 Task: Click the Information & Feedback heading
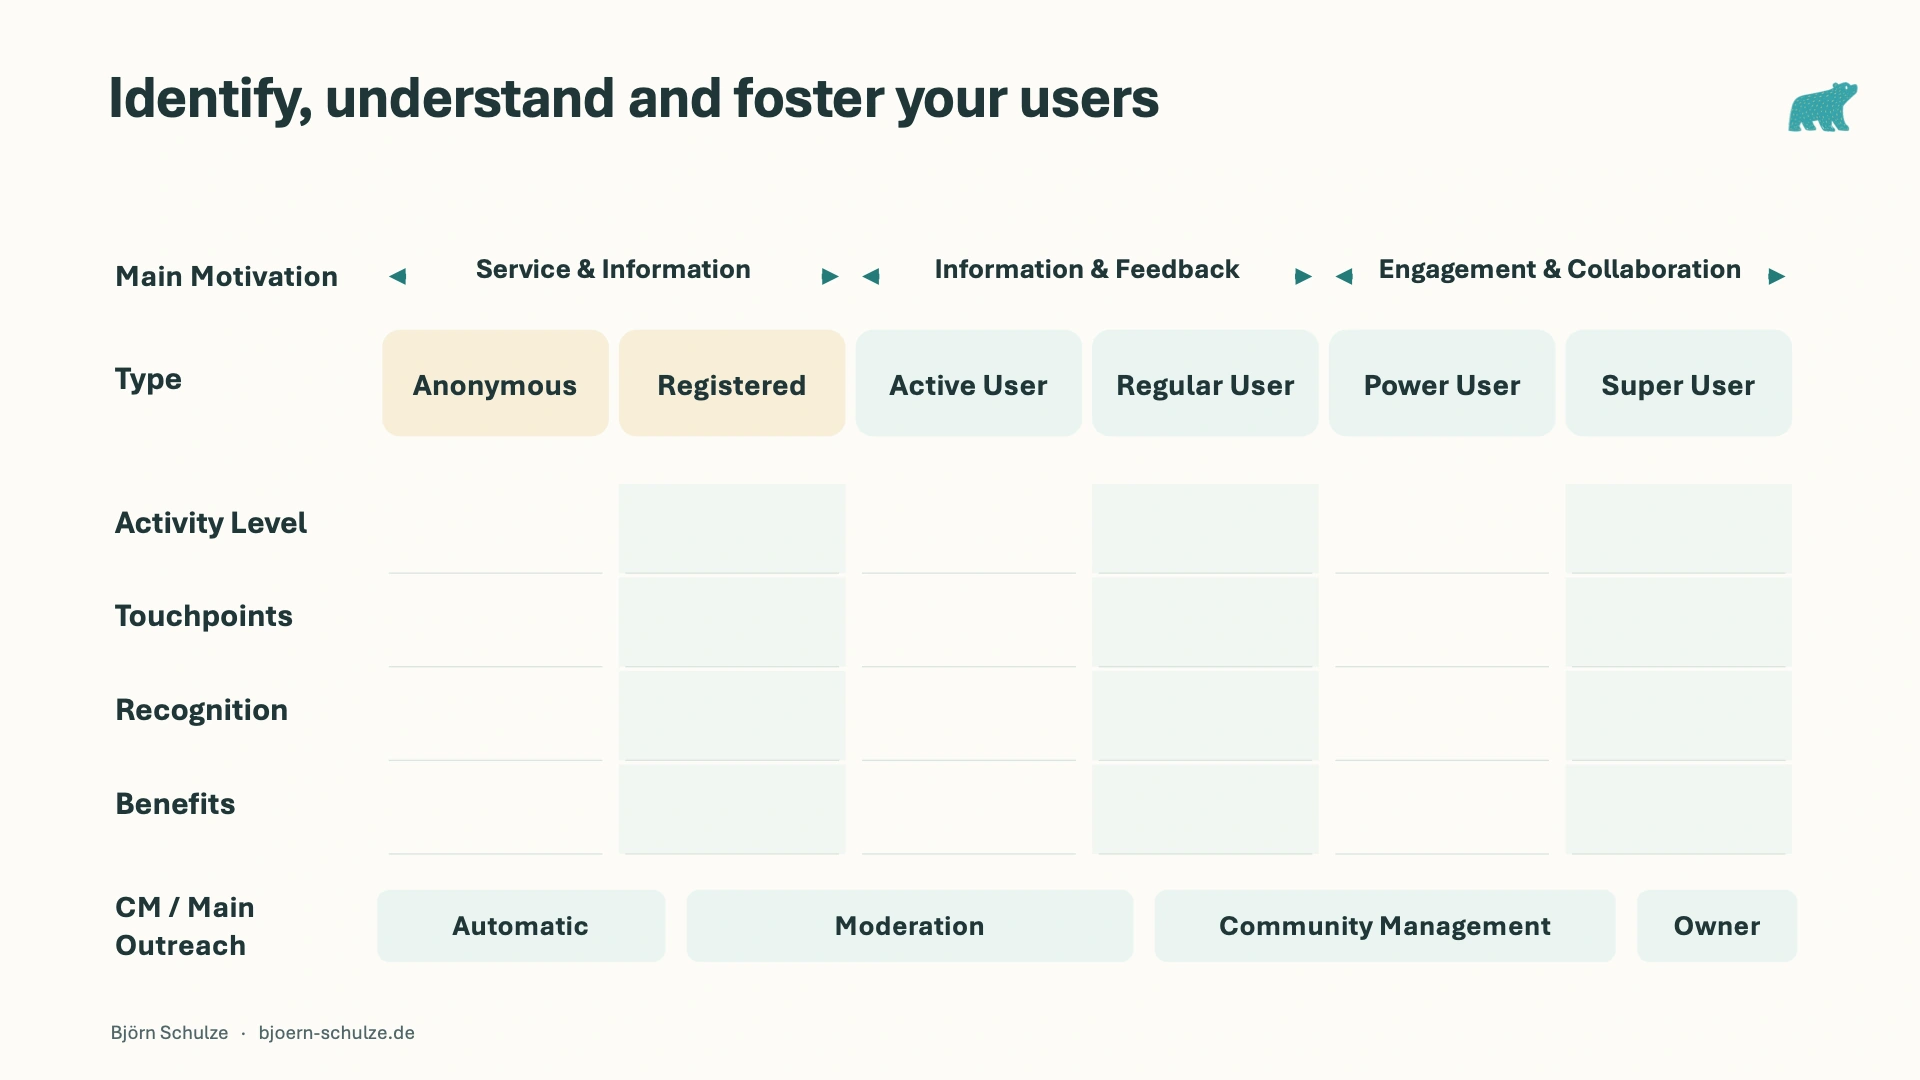(1087, 270)
